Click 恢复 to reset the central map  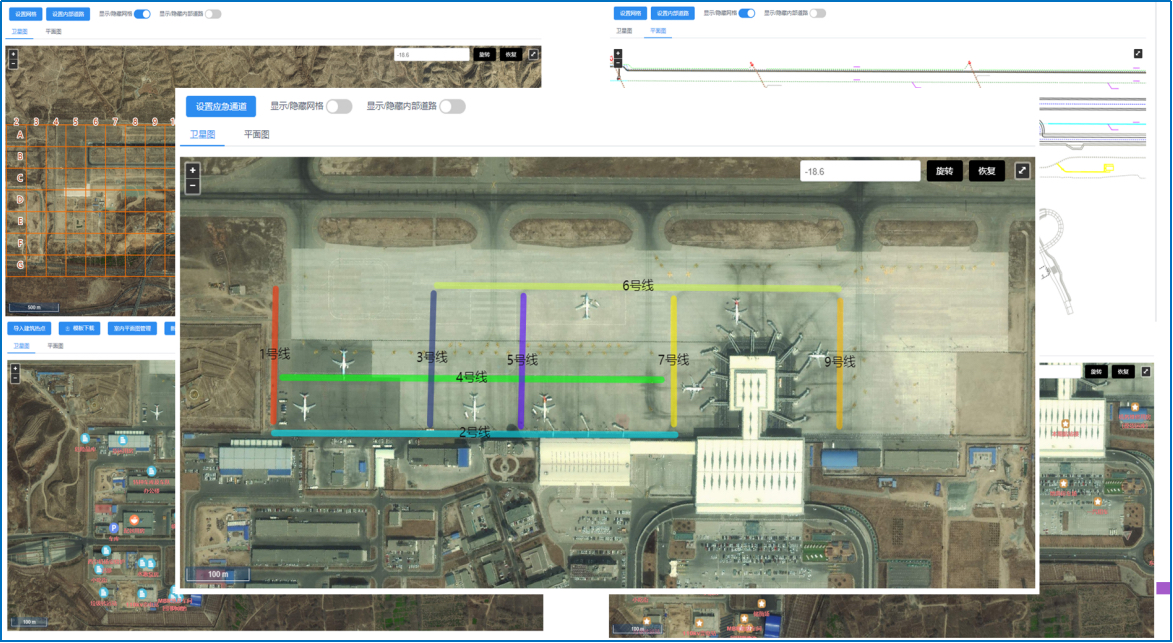[x=986, y=171]
